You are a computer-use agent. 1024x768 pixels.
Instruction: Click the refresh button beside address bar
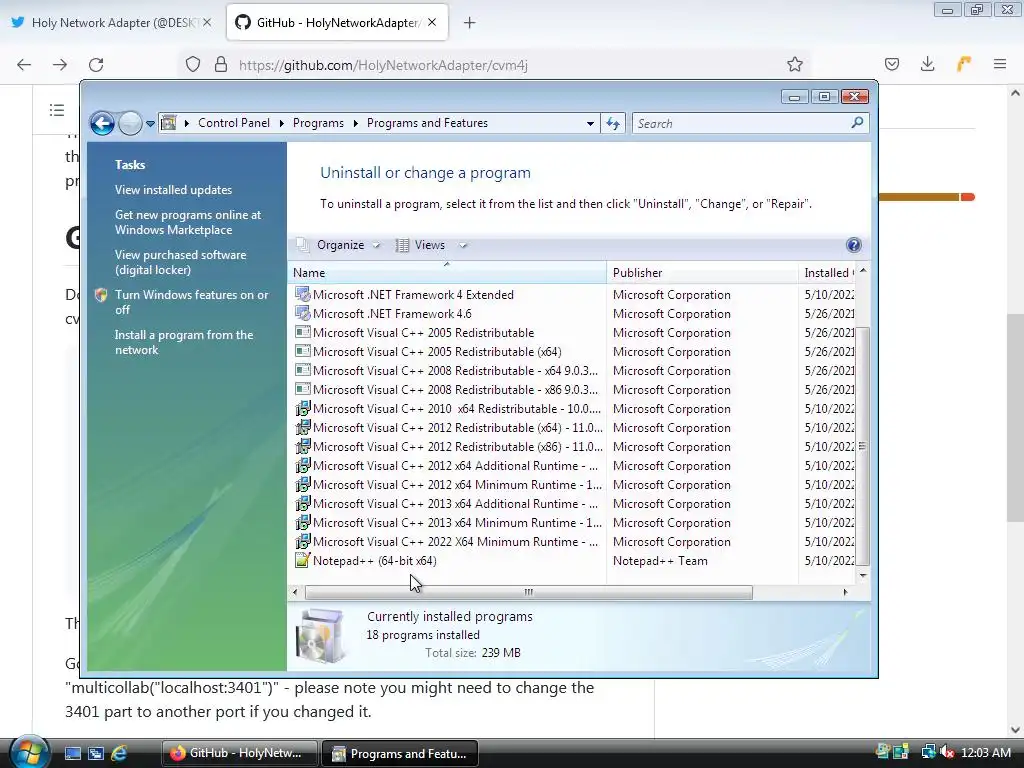click(x=613, y=123)
